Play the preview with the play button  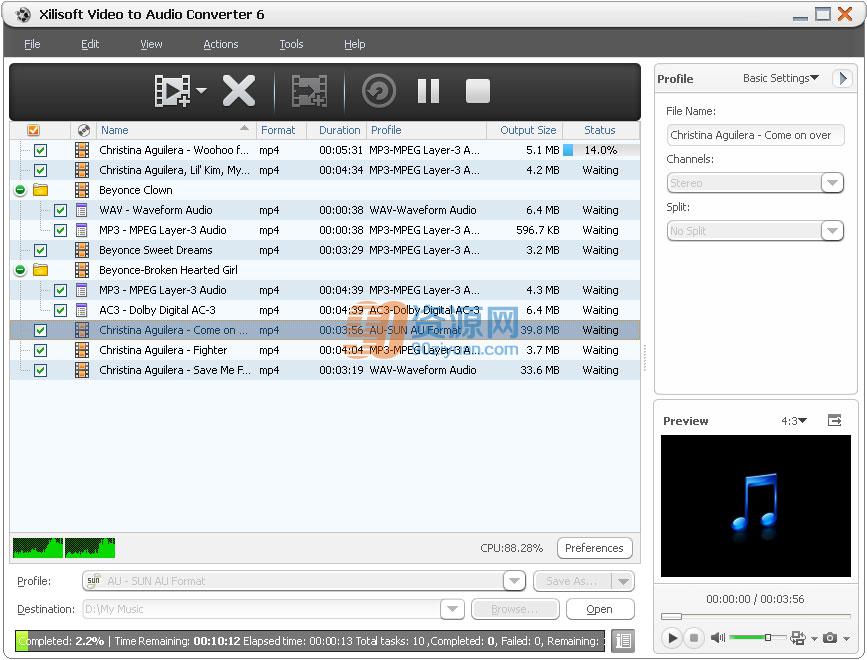[x=672, y=638]
